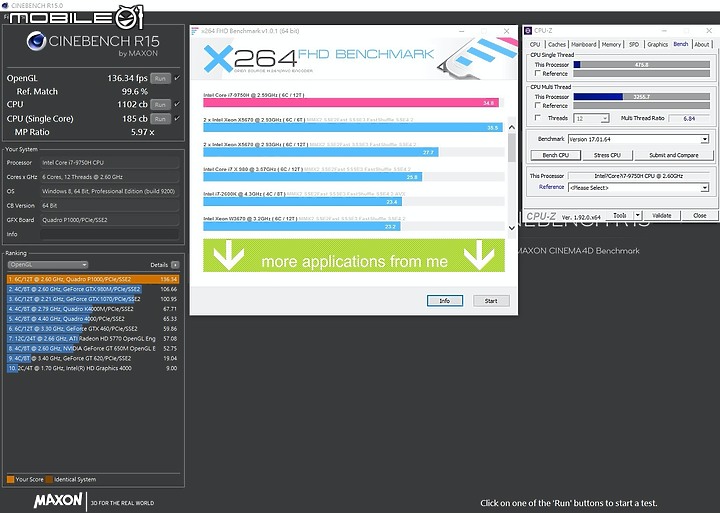
Task: Click the x264 results scrollbar thumb
Action: [512, 147]
